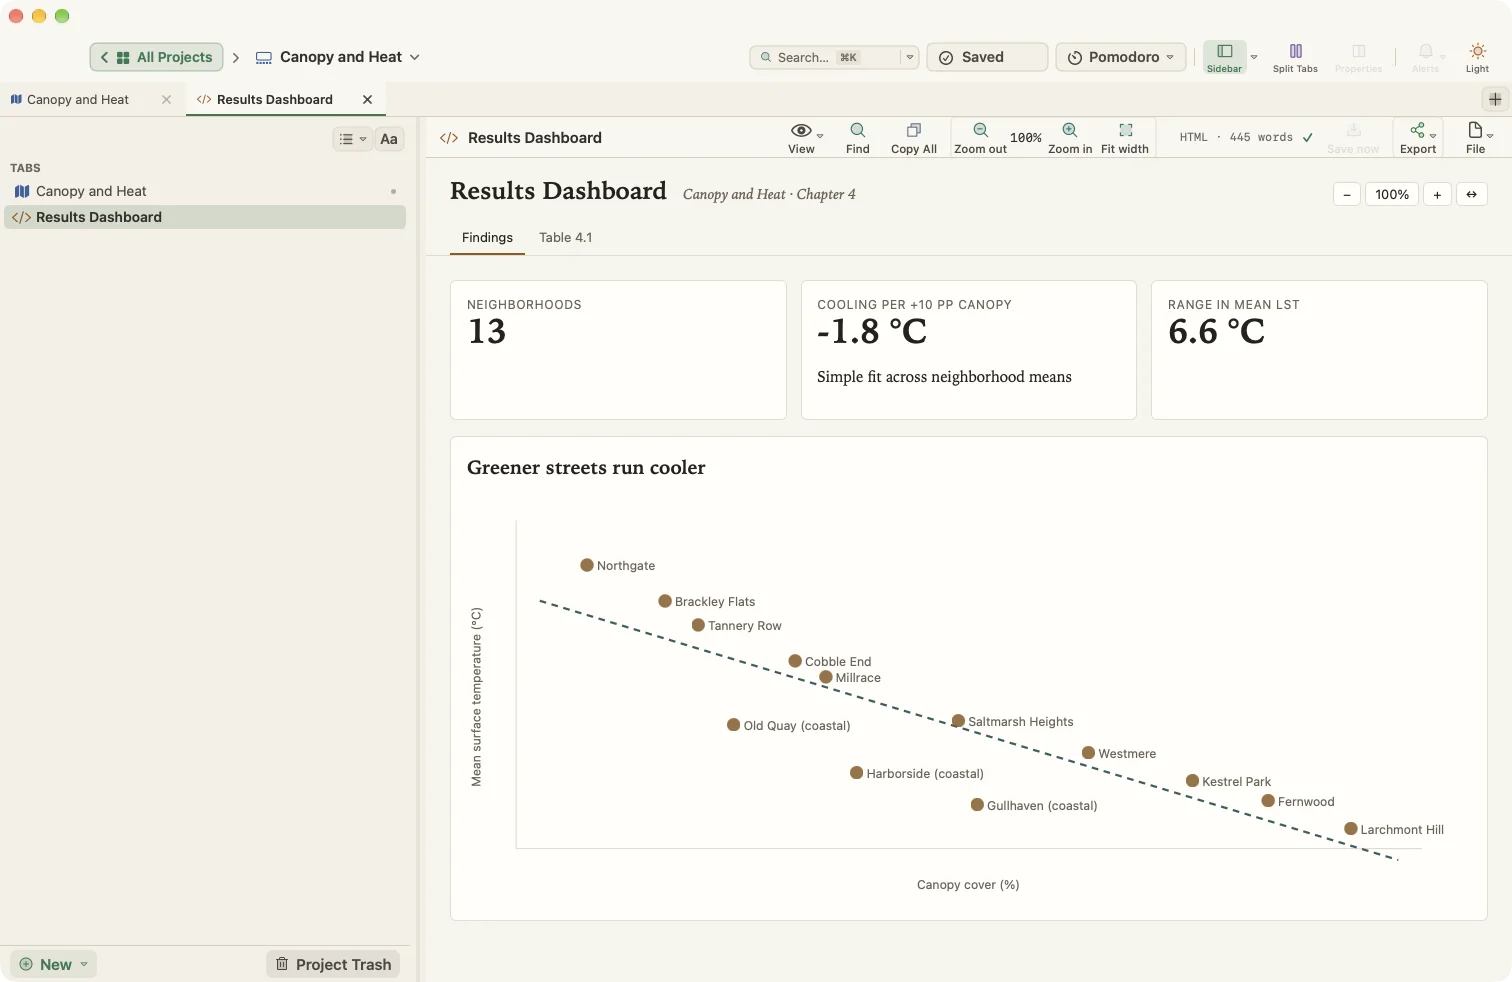Screen dimensions: 1512x982
Task: Expand the Sidebar options arrow
Action: point(1254,57)
